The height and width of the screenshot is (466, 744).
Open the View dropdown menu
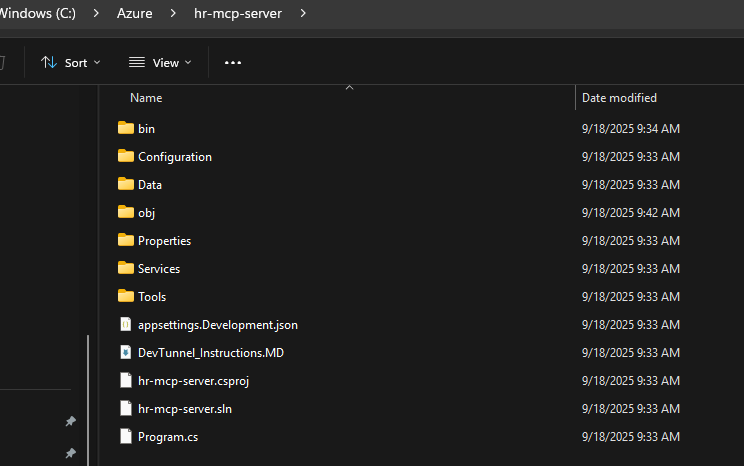click(x=159, y=62)
